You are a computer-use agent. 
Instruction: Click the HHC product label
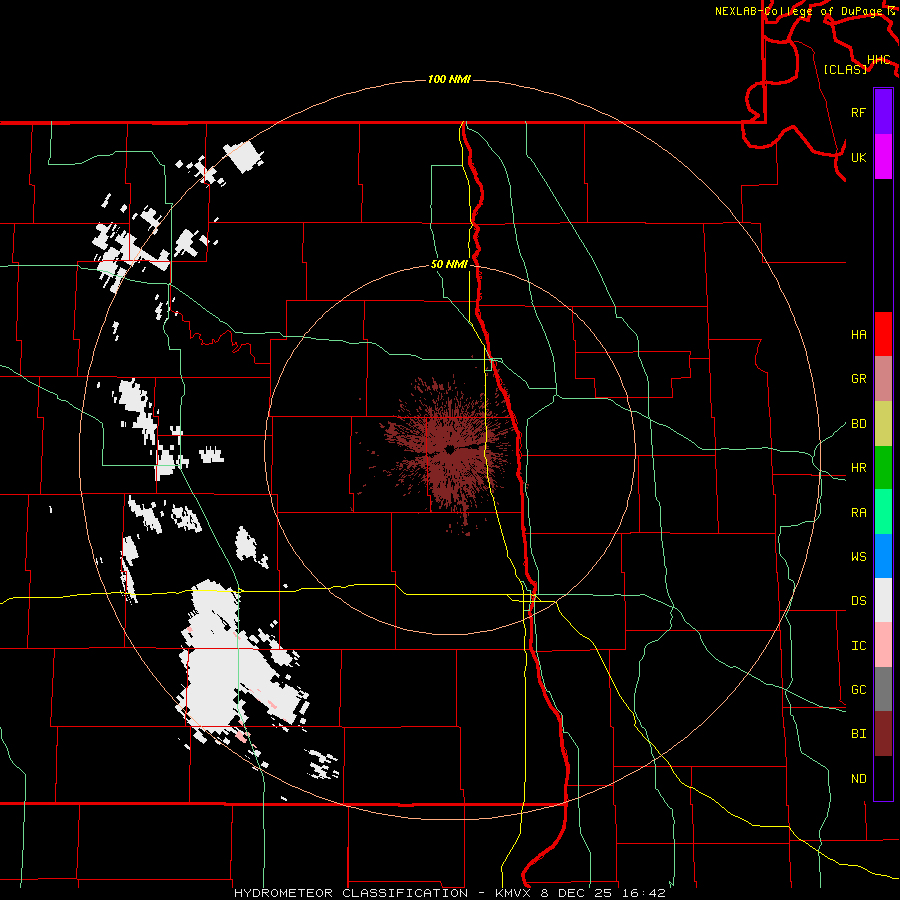pos(878,60)
